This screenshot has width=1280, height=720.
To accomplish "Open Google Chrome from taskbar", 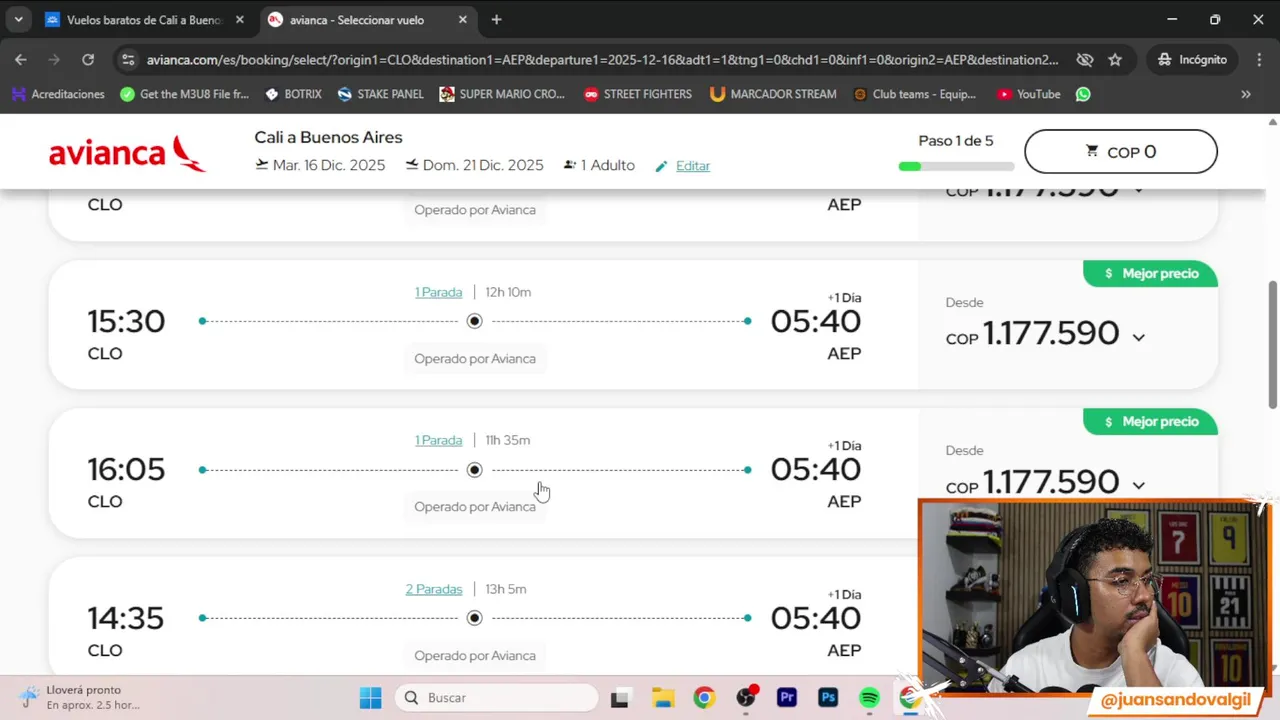I will click(x=704, y=698).
